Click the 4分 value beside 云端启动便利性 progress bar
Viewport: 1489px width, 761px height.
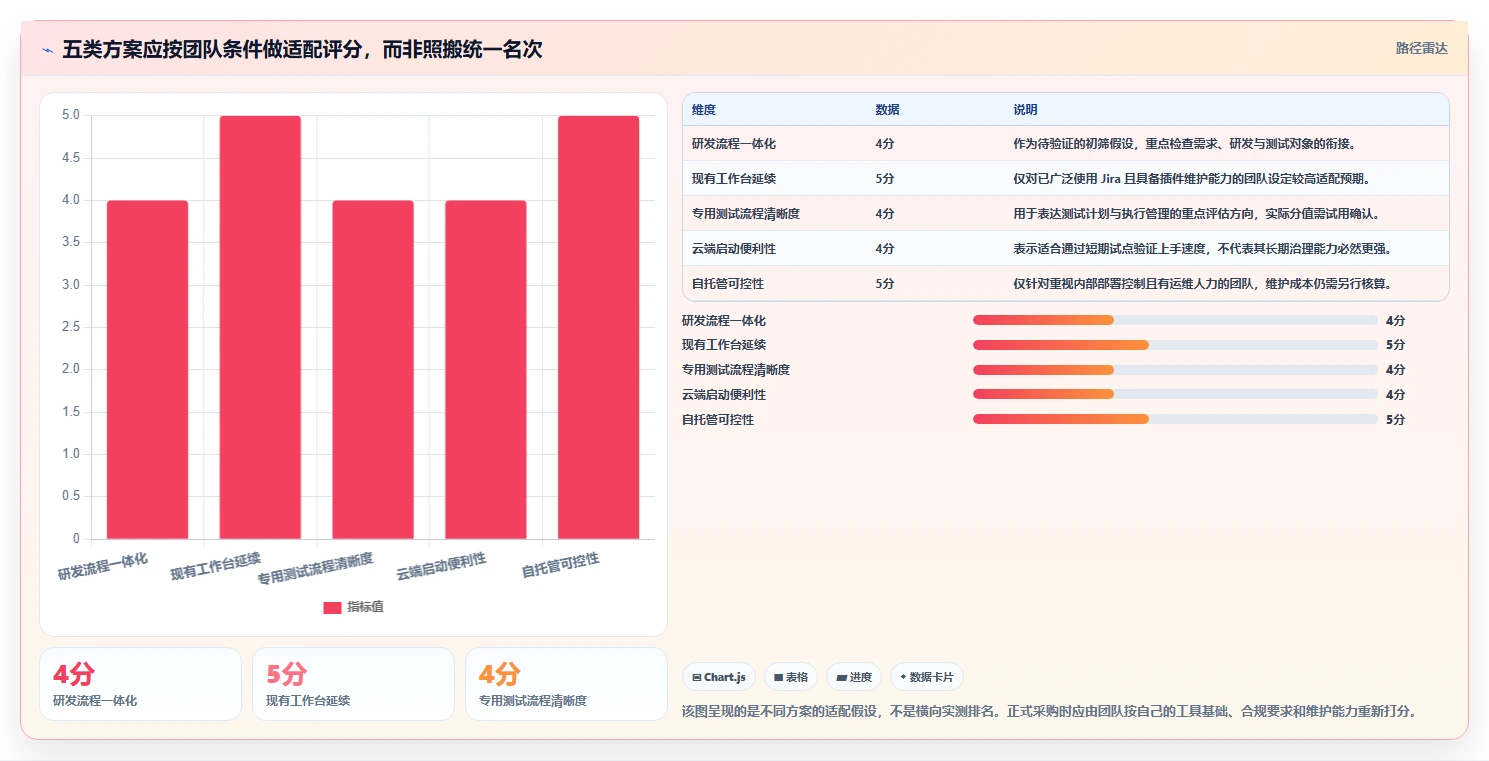tap(1395, 395)
